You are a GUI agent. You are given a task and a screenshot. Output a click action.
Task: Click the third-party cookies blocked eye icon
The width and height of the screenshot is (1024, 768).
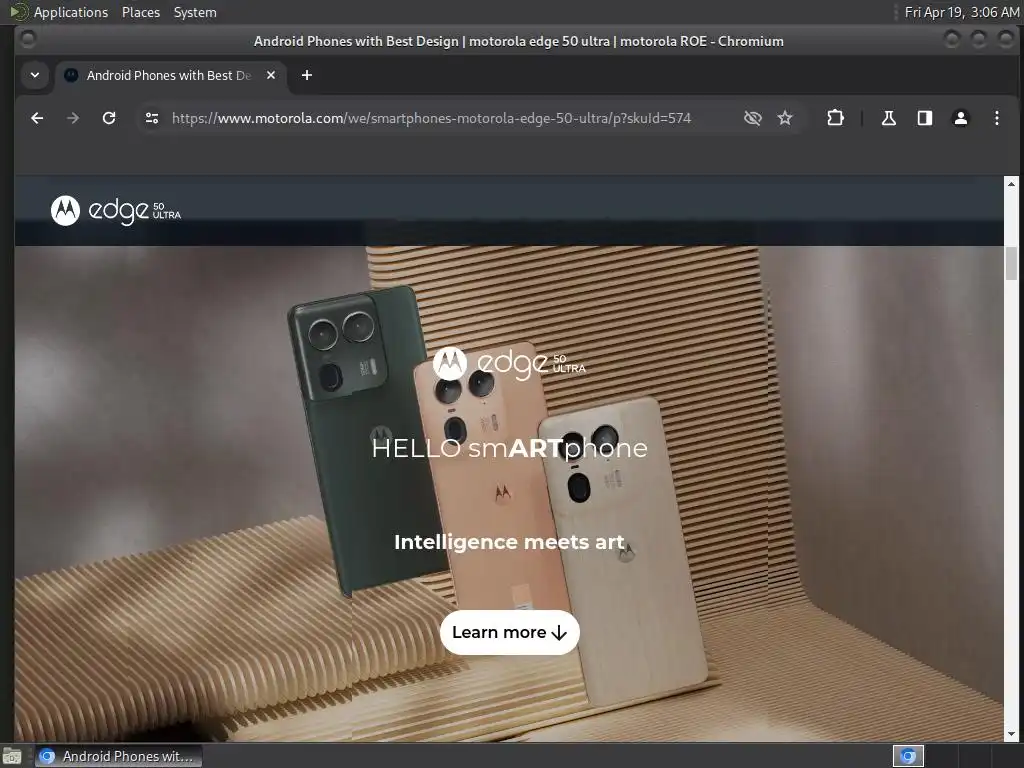pos(752,118)
